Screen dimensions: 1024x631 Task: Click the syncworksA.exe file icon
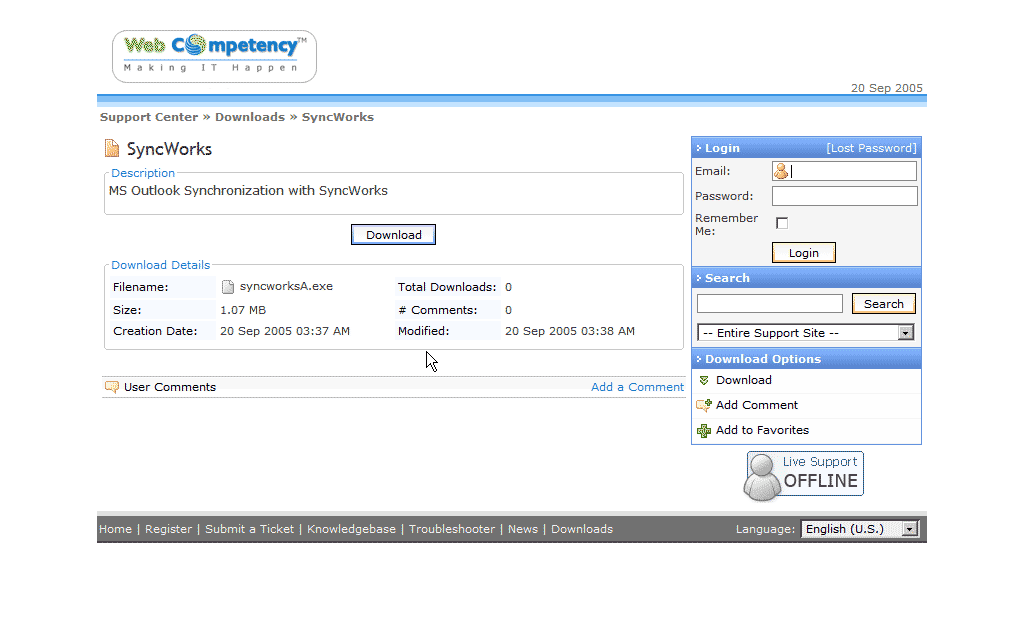227,287
